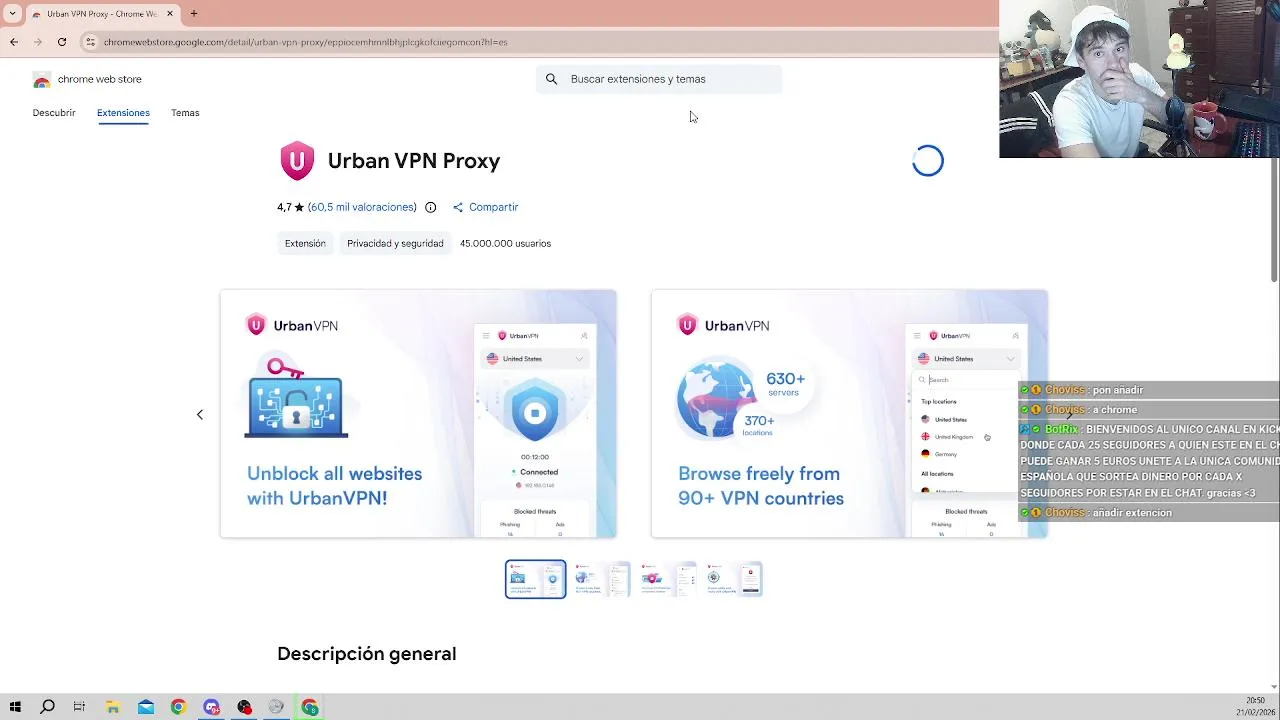Select the chromewebstore URL in address bar

306,42
